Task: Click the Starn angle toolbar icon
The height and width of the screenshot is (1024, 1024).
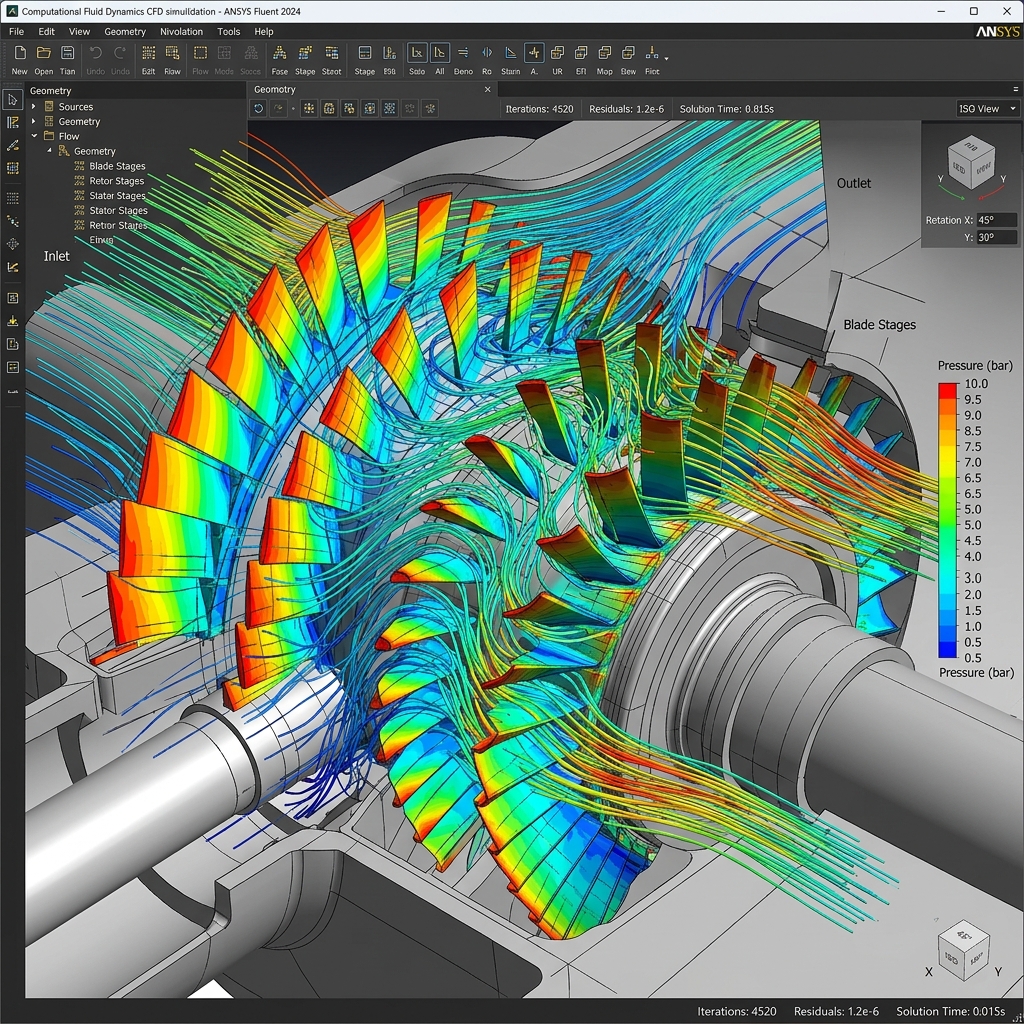Action: click(511, 53)
